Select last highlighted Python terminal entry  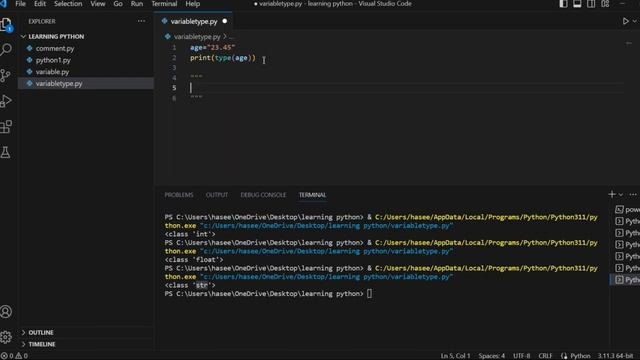(x=627, y=280)
